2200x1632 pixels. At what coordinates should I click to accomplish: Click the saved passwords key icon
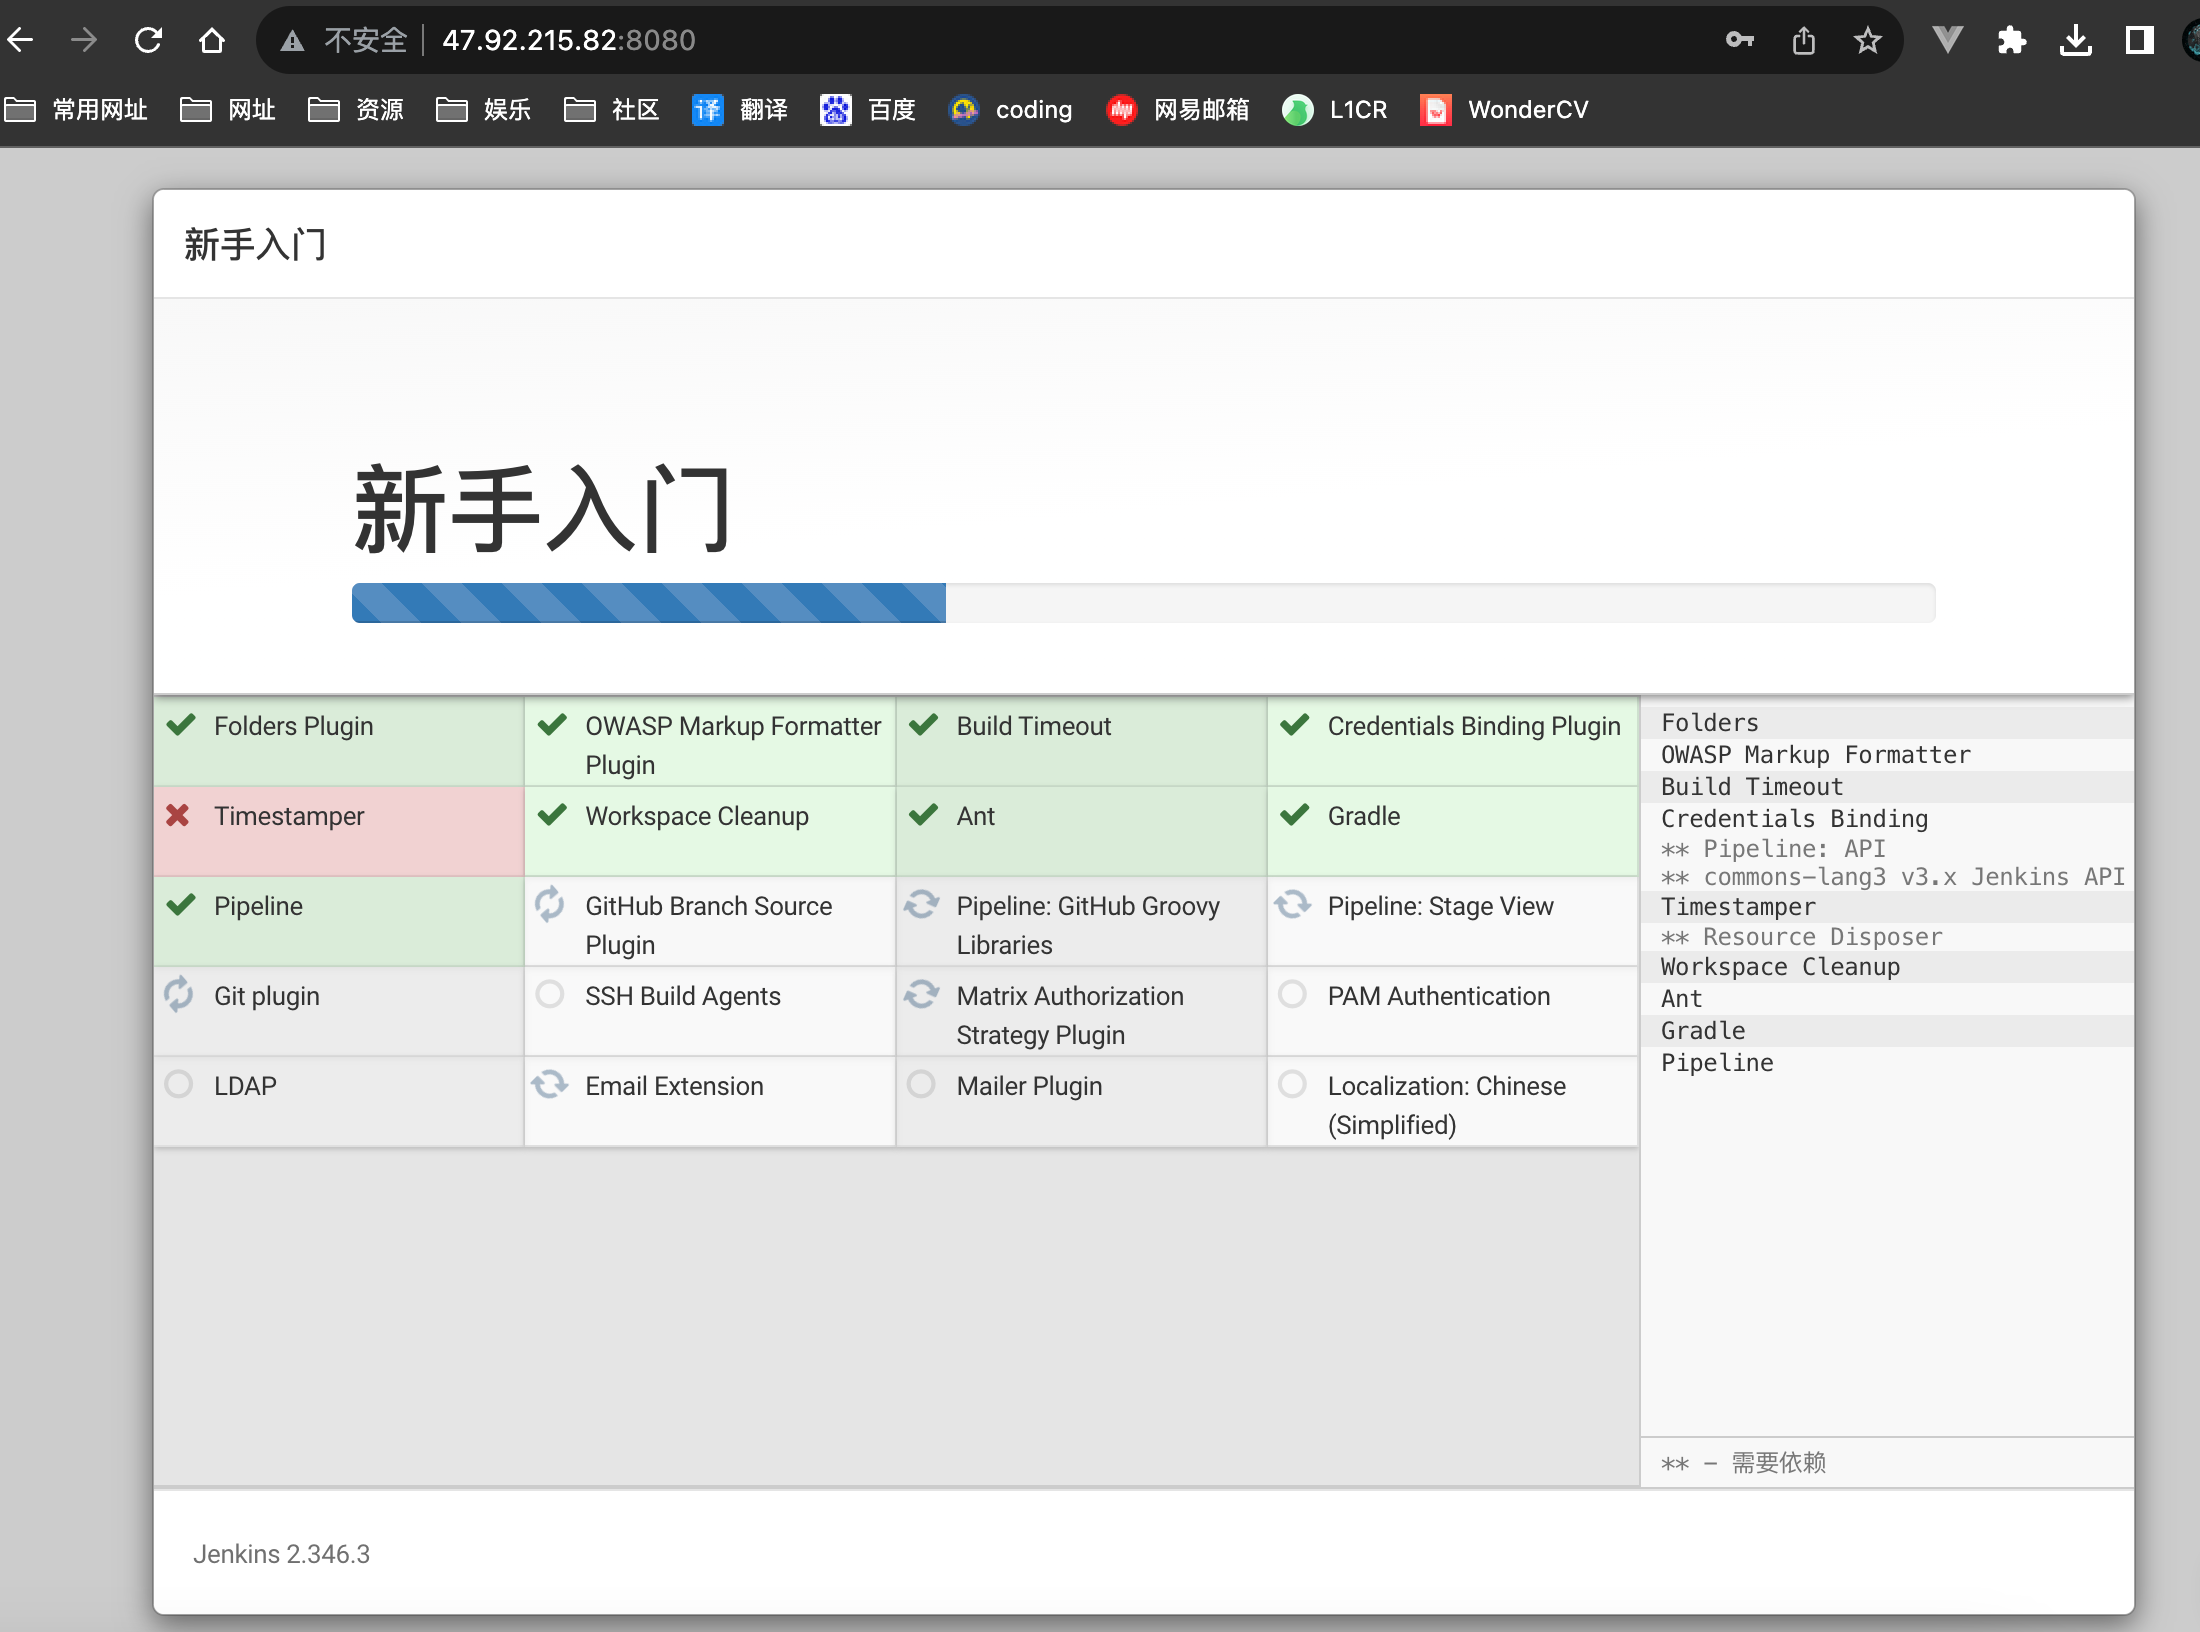[1739, 40]
